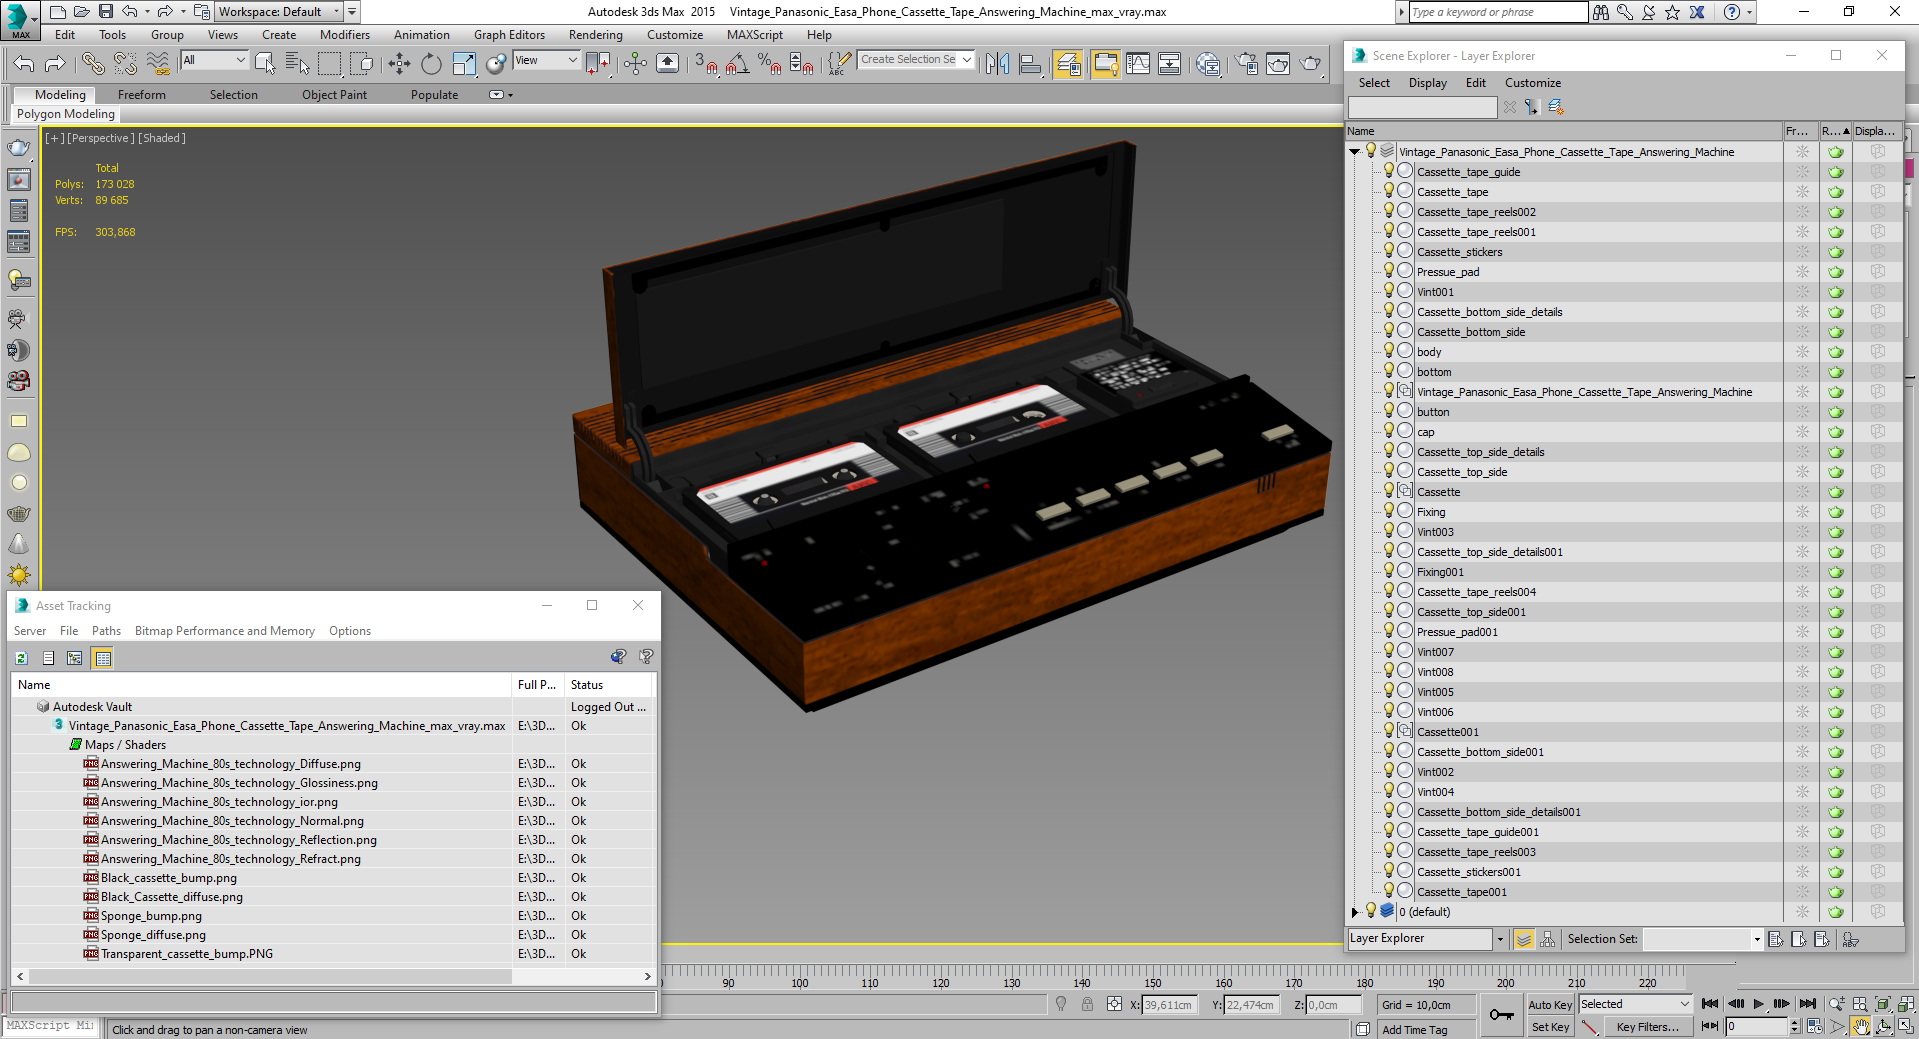Open the reference coordinate View dropdown
Viewport: 1919px width, 1039px height.
(546, 60)
